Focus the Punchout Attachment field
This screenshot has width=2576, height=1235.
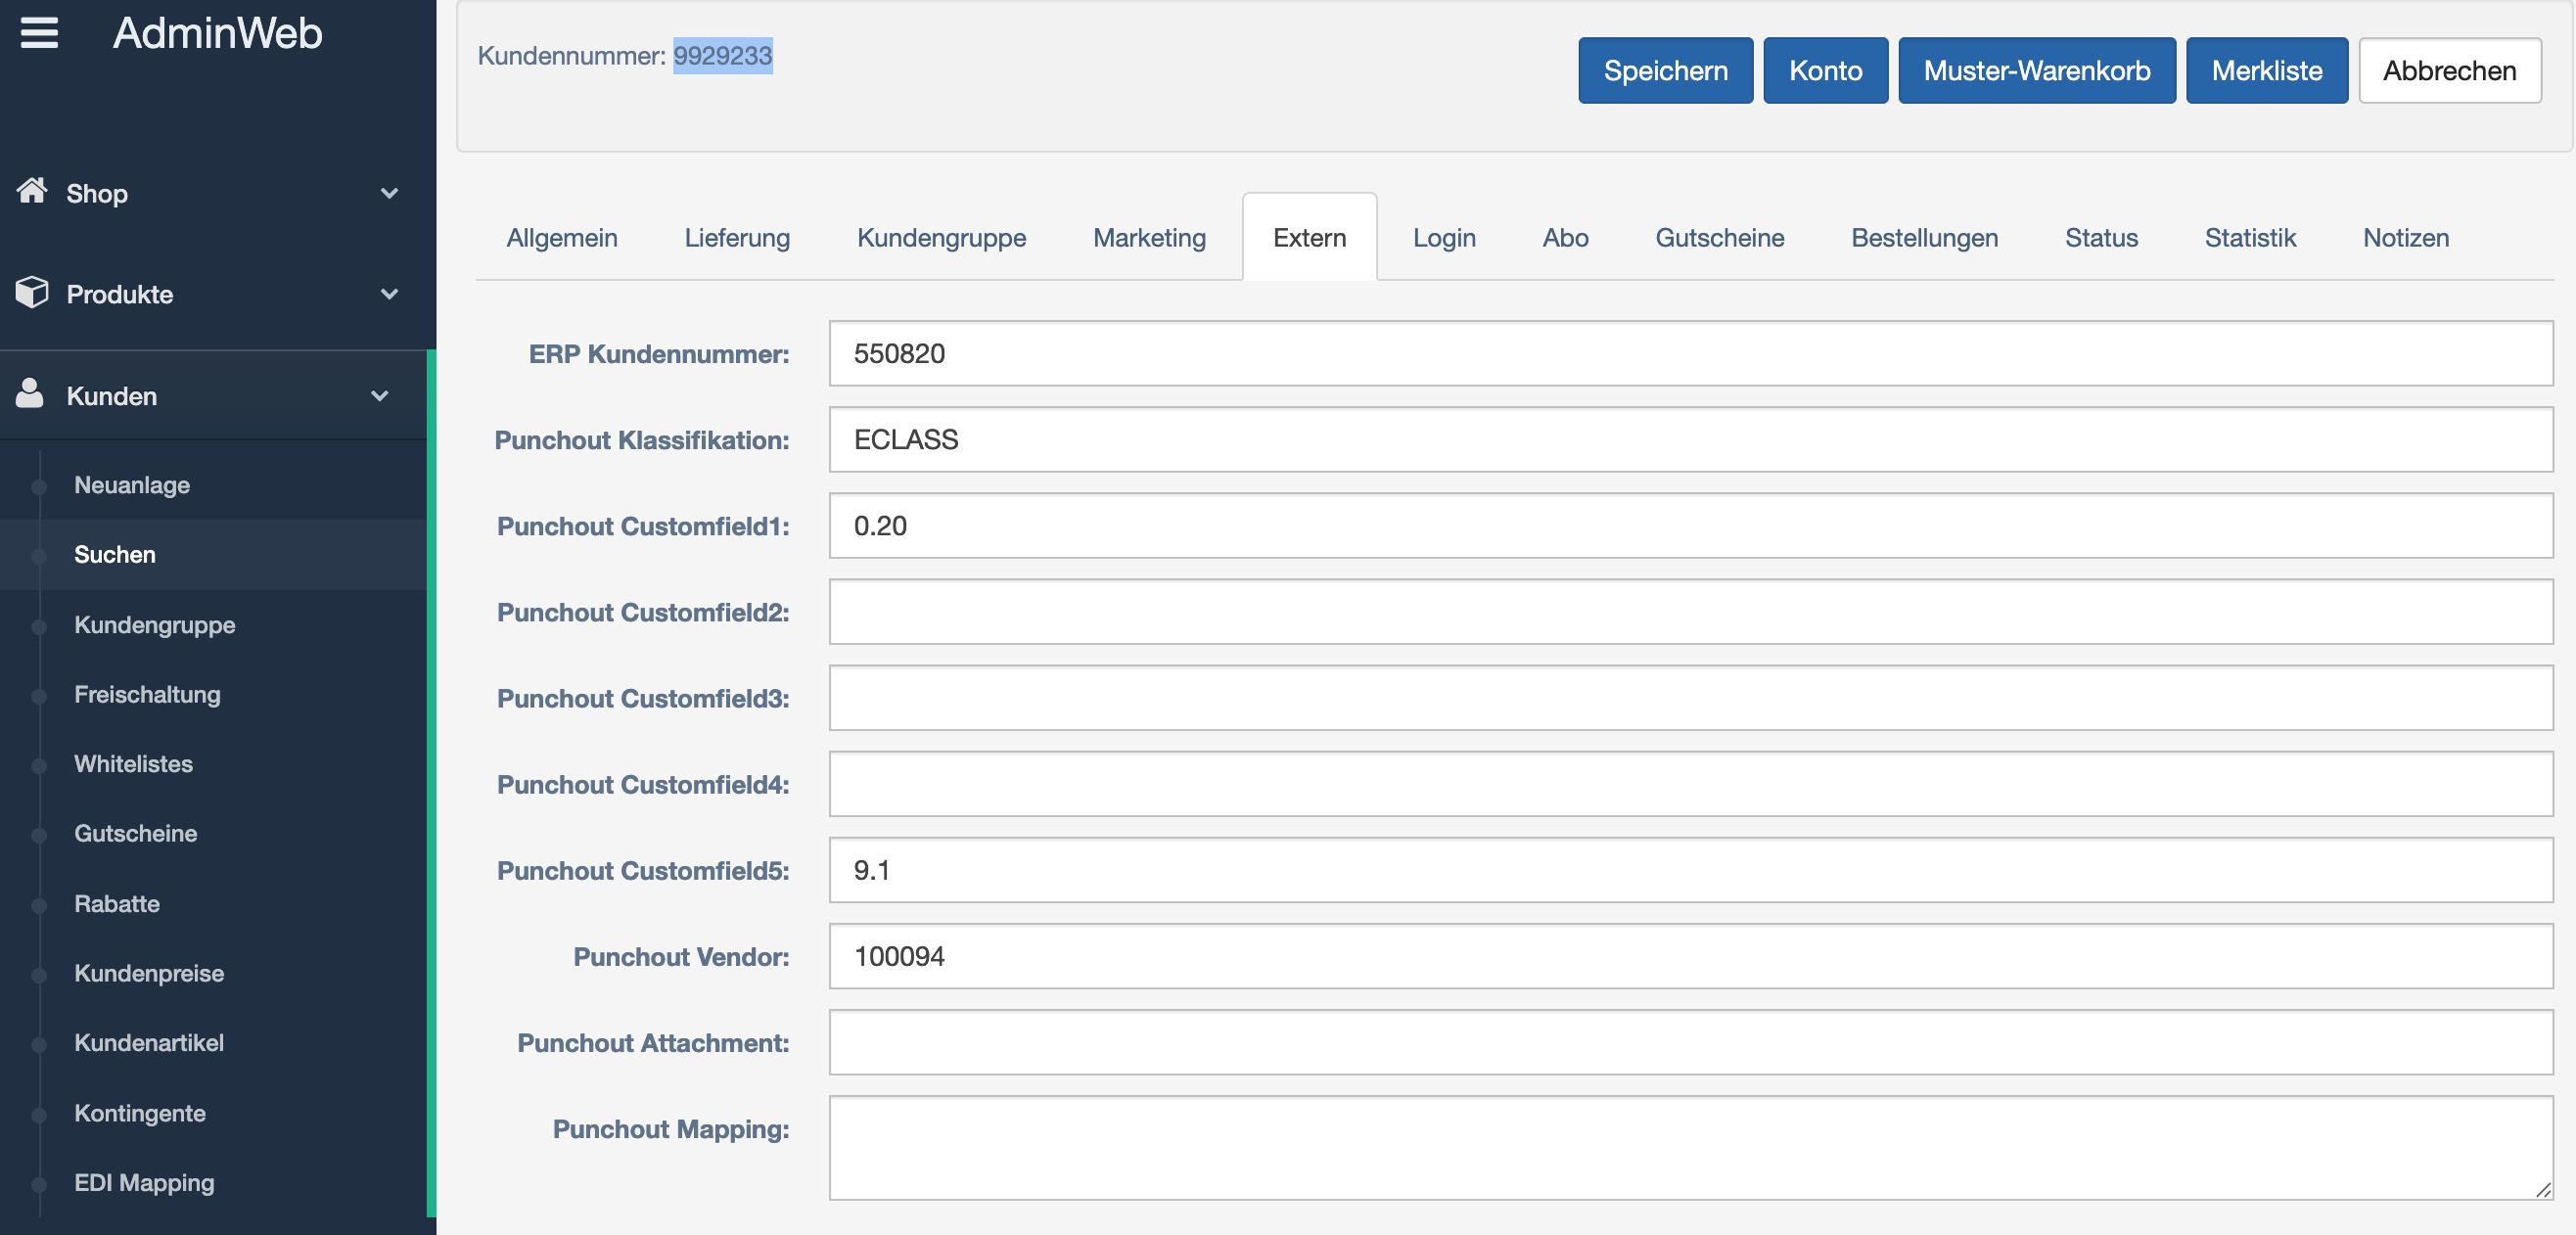click(x=1690, y=1042)
